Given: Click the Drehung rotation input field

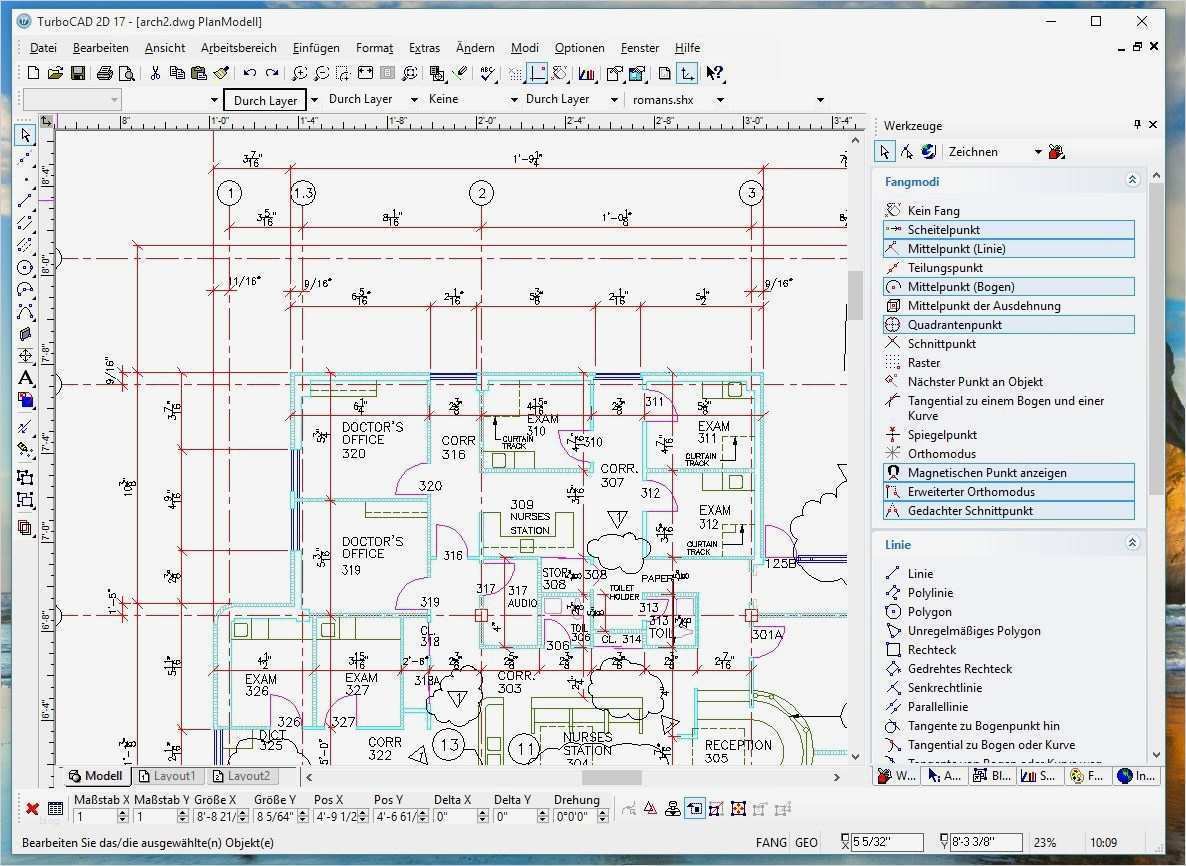Looking at the screenshot, I should pyautogui.click(x=576, y=817).
